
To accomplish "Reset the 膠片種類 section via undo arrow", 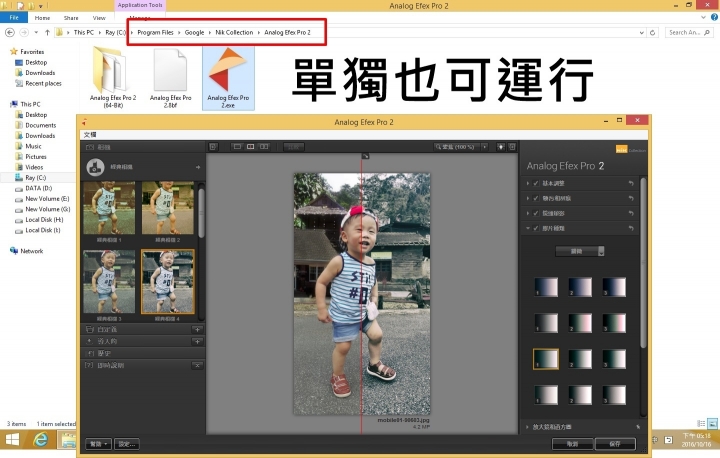I will 631,228.
